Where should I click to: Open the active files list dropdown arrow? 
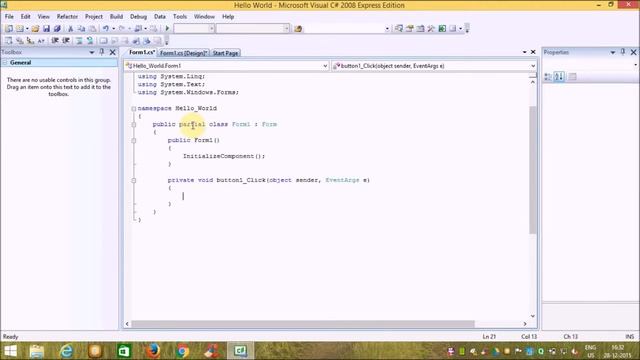524,52
